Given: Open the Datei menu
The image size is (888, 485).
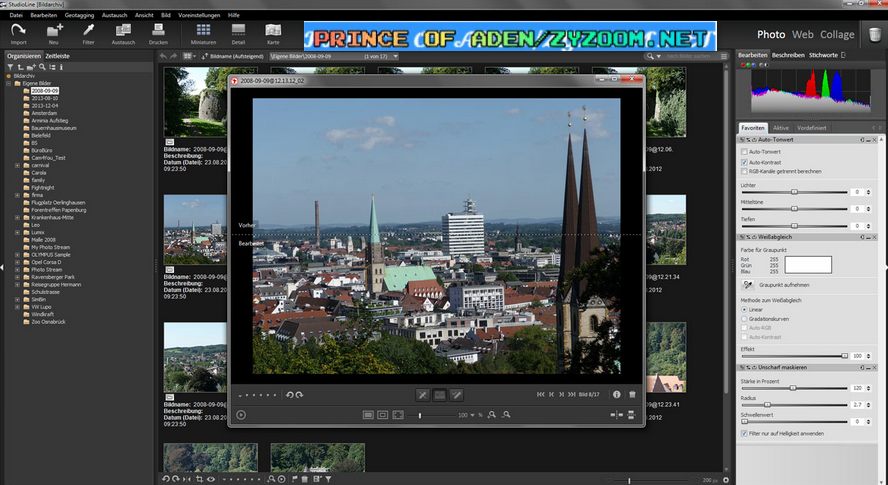Looking at the screenshot, I should click(x=16, y=15).
